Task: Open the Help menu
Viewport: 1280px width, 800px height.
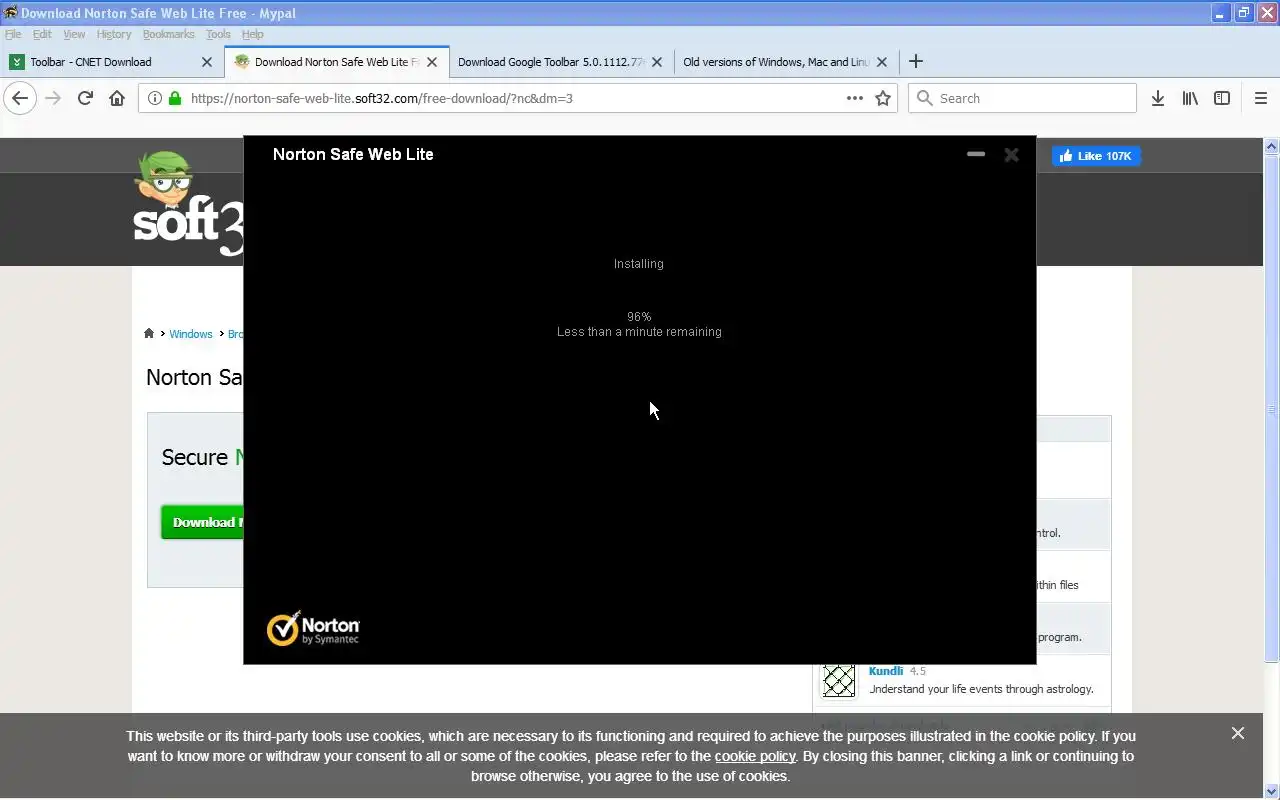Action: [x=252, y=34]
